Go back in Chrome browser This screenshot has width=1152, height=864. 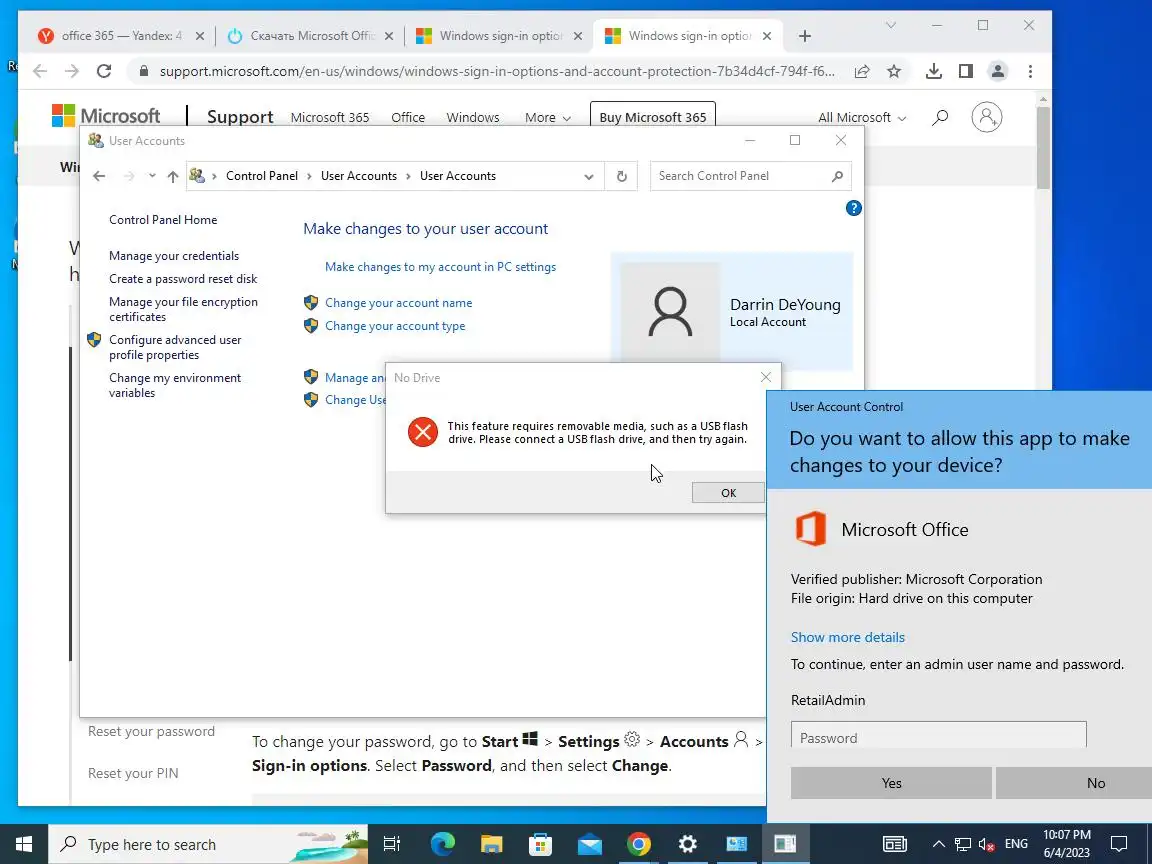coord(40,71)
